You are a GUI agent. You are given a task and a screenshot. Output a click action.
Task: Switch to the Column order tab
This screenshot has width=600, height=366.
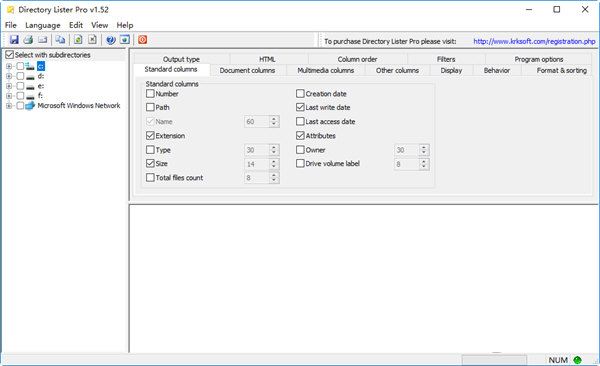pos(357,59)
